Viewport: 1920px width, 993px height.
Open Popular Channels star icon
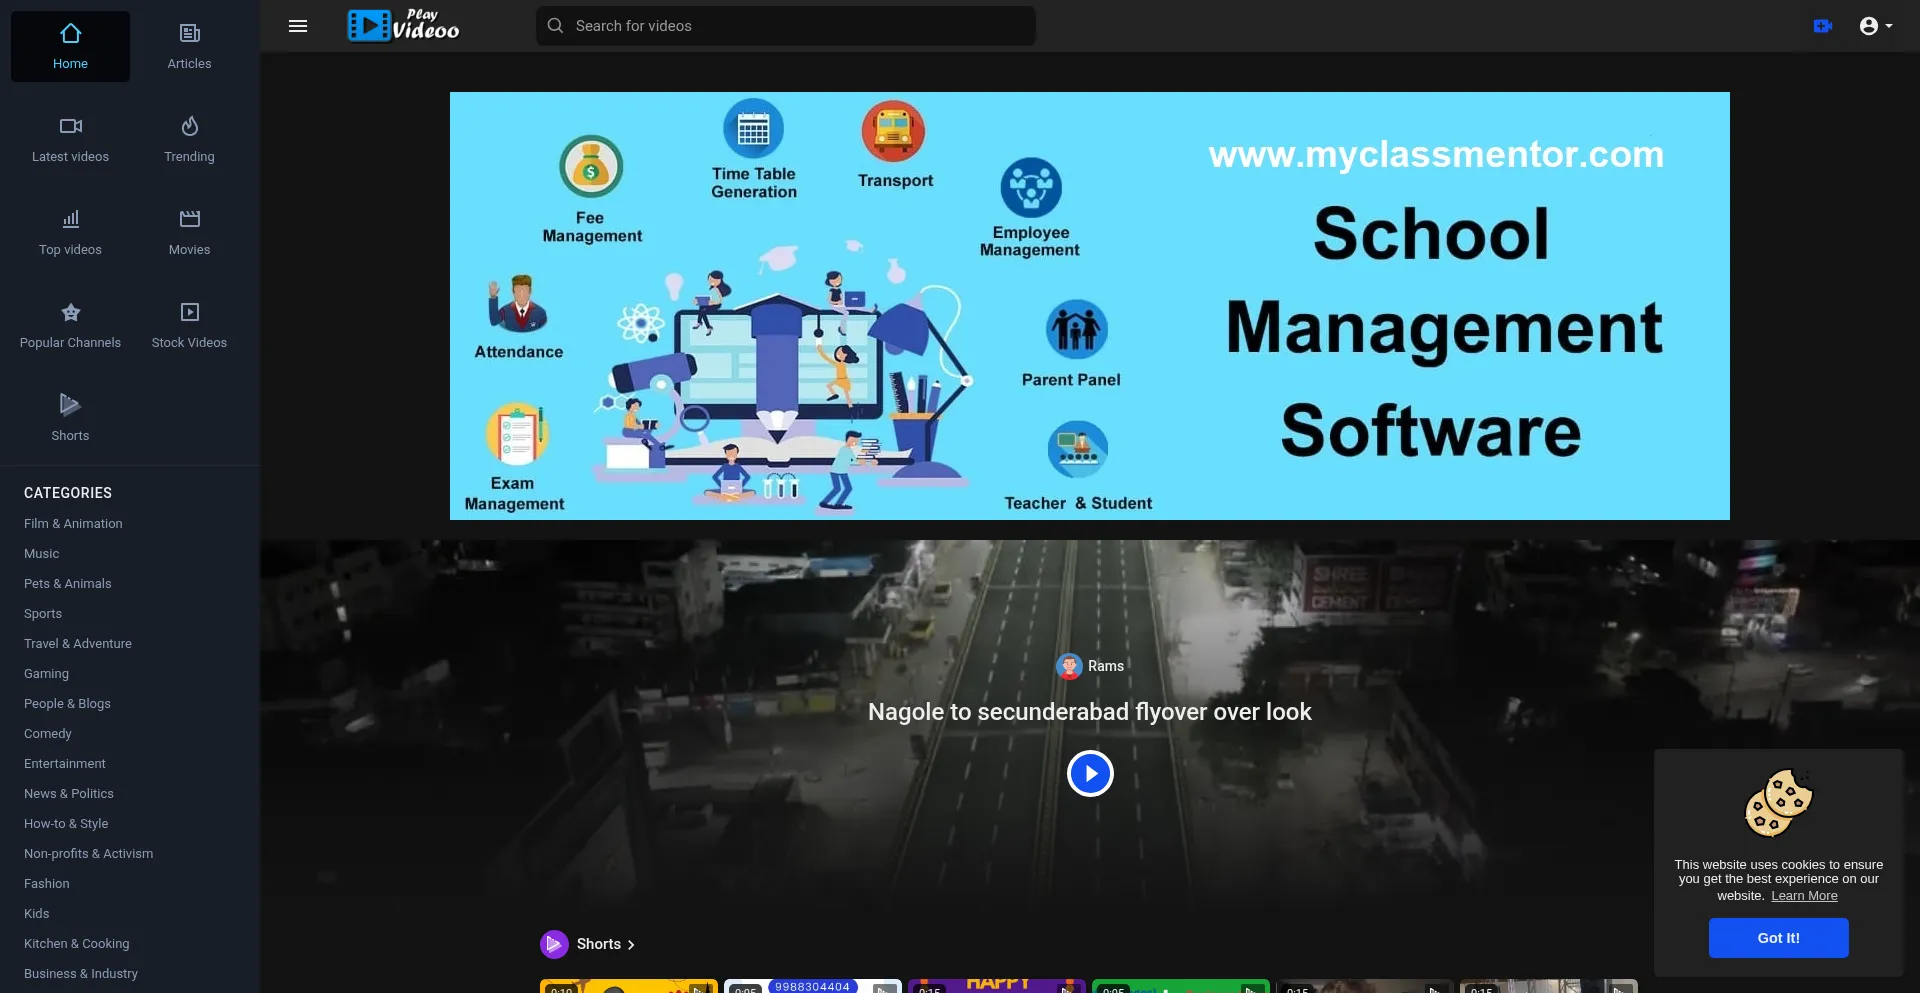point(70,312)
